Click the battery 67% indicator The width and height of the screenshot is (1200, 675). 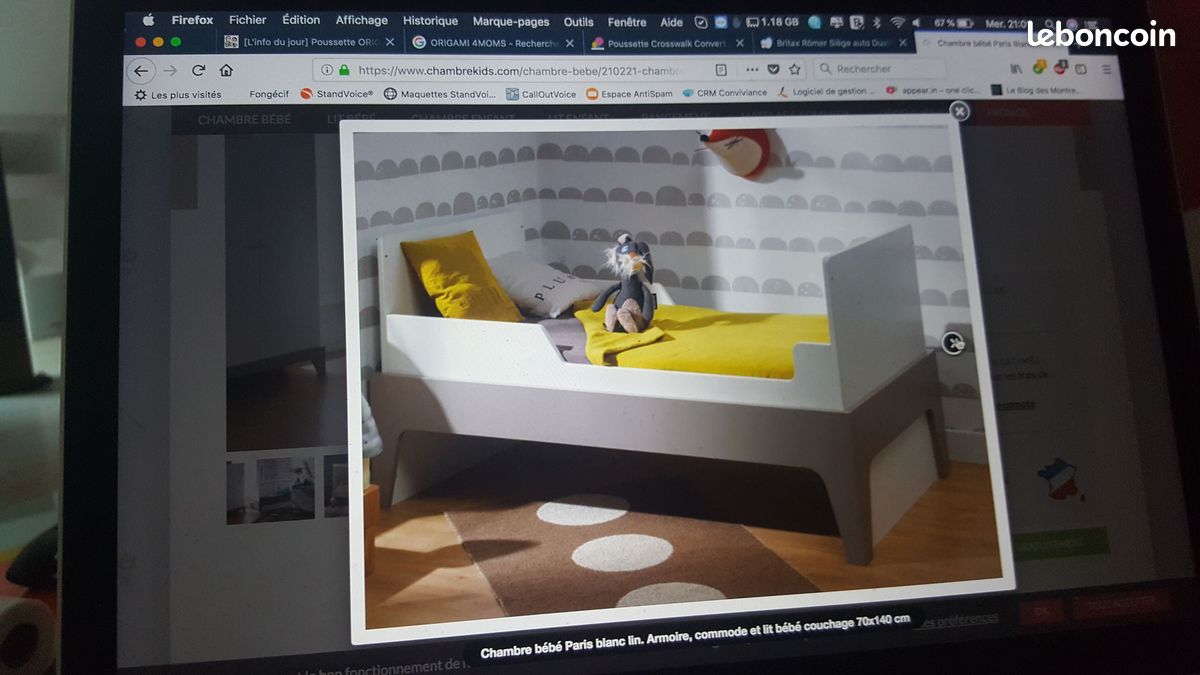[954, 23]
